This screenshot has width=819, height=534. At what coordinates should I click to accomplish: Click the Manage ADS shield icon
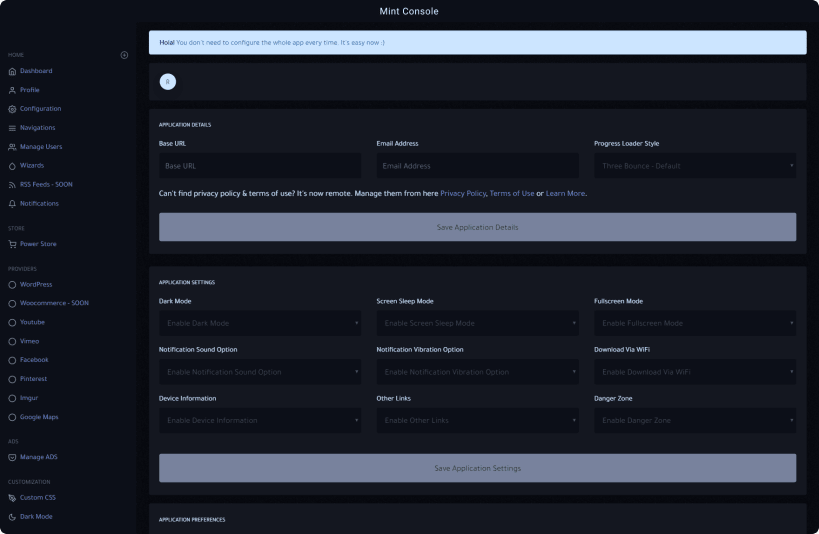pyautogui.click(x=12, y=457)
